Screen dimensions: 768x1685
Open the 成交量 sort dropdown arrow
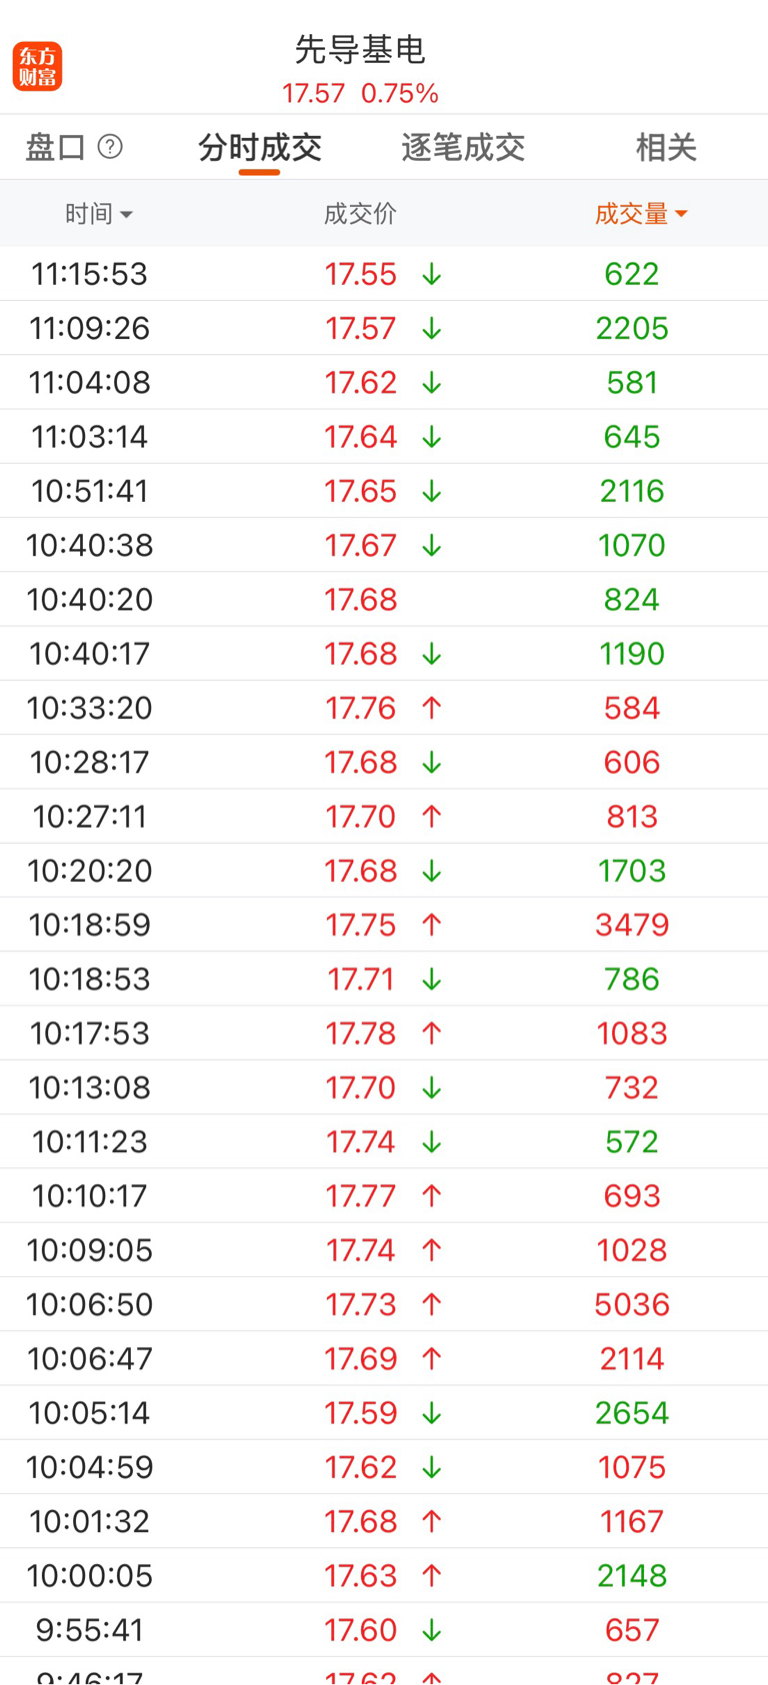681,214
